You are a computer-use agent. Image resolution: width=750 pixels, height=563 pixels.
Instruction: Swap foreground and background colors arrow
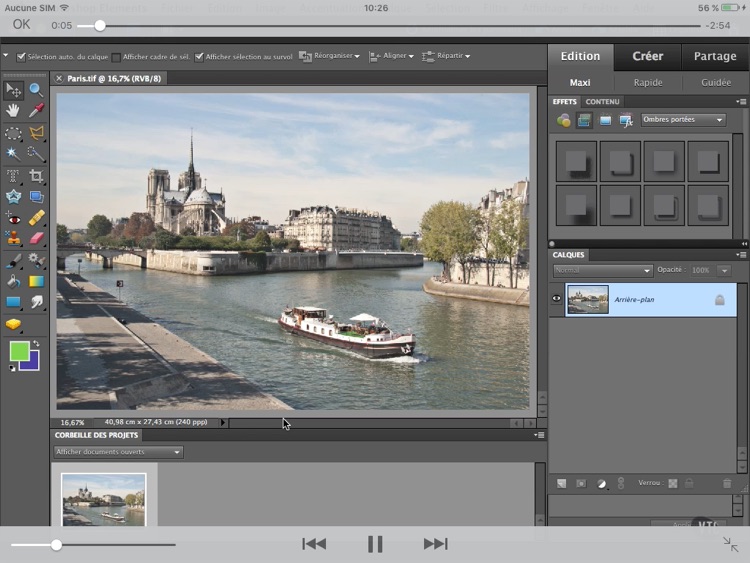pyautogui.click(x=37, y=343)
